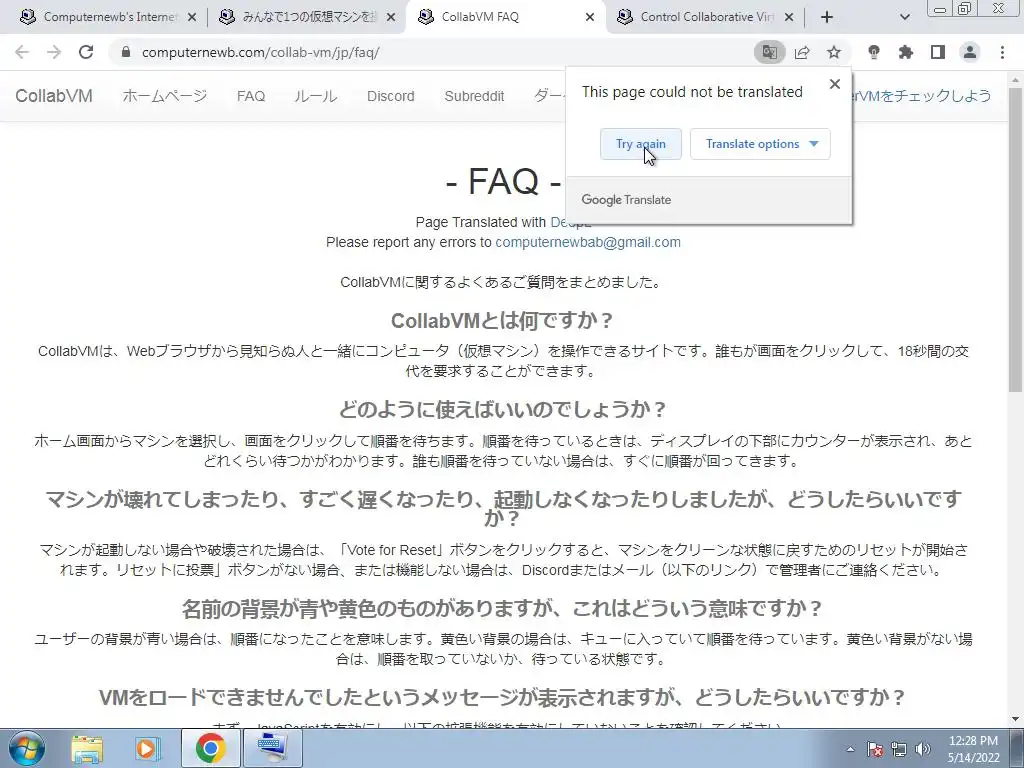Open the Action Center flag icon
The image size is (1024, 768).
pos(875,749)
